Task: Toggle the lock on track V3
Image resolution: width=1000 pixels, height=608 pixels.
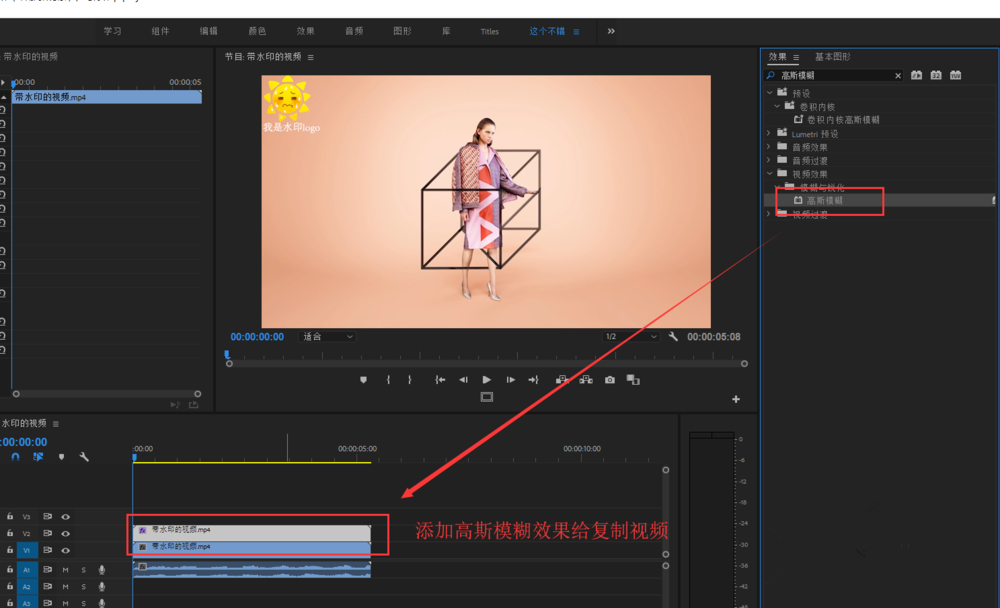Action: pos(10,517)
